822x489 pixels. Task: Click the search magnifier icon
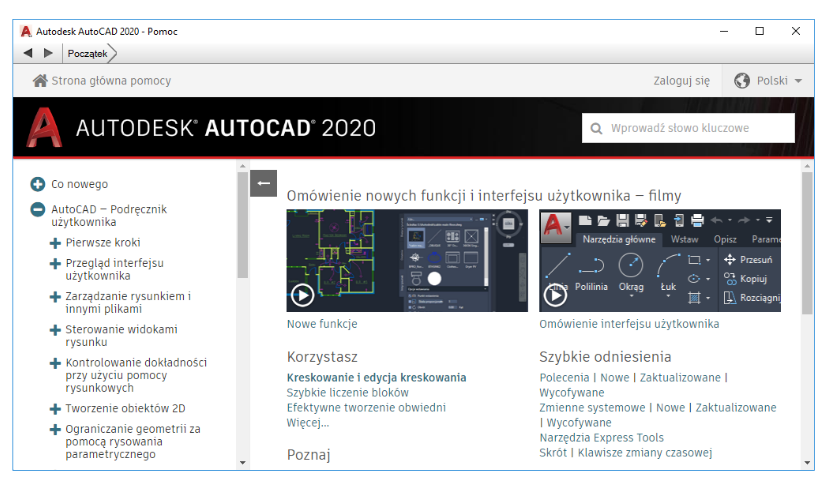pyautogui.click(x=596, y=128)
